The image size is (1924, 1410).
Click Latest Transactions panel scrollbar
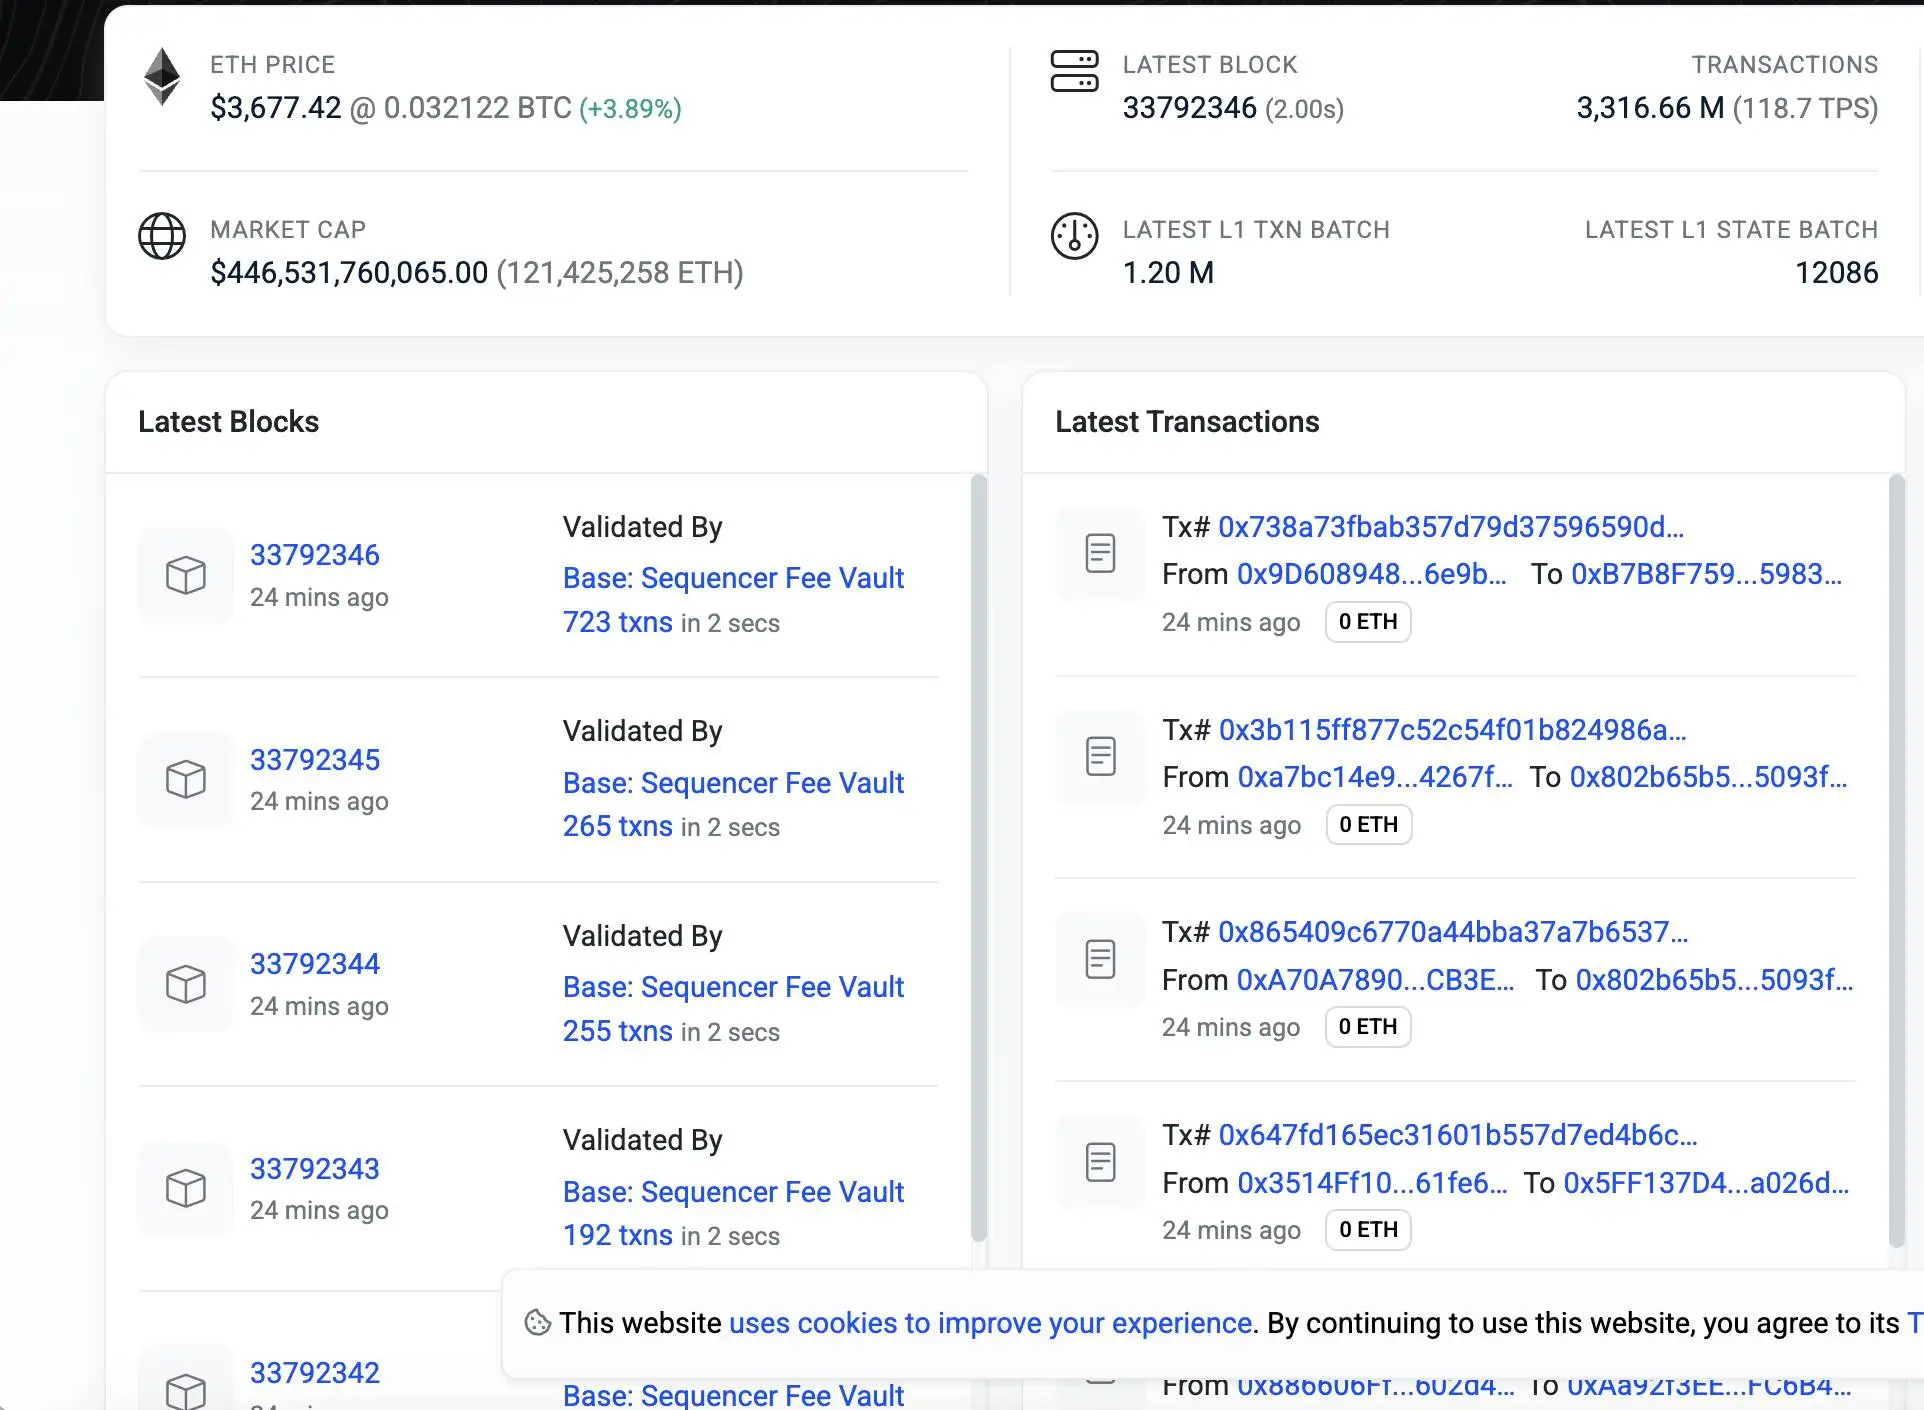point(1896,860)
